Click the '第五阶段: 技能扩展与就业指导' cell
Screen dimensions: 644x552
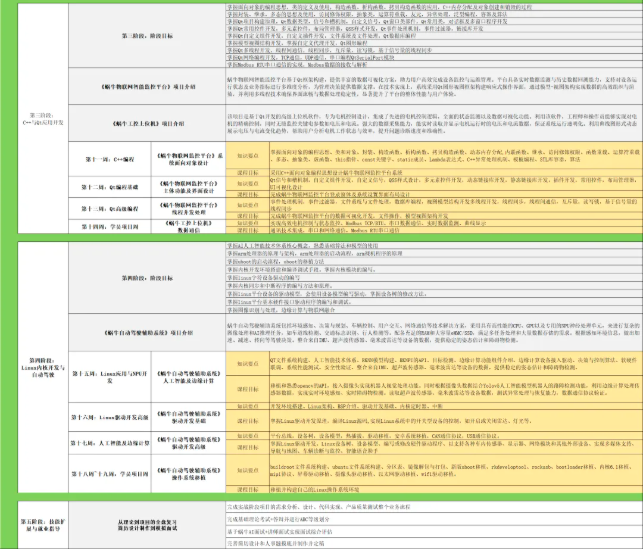click(x=43, y=525)
